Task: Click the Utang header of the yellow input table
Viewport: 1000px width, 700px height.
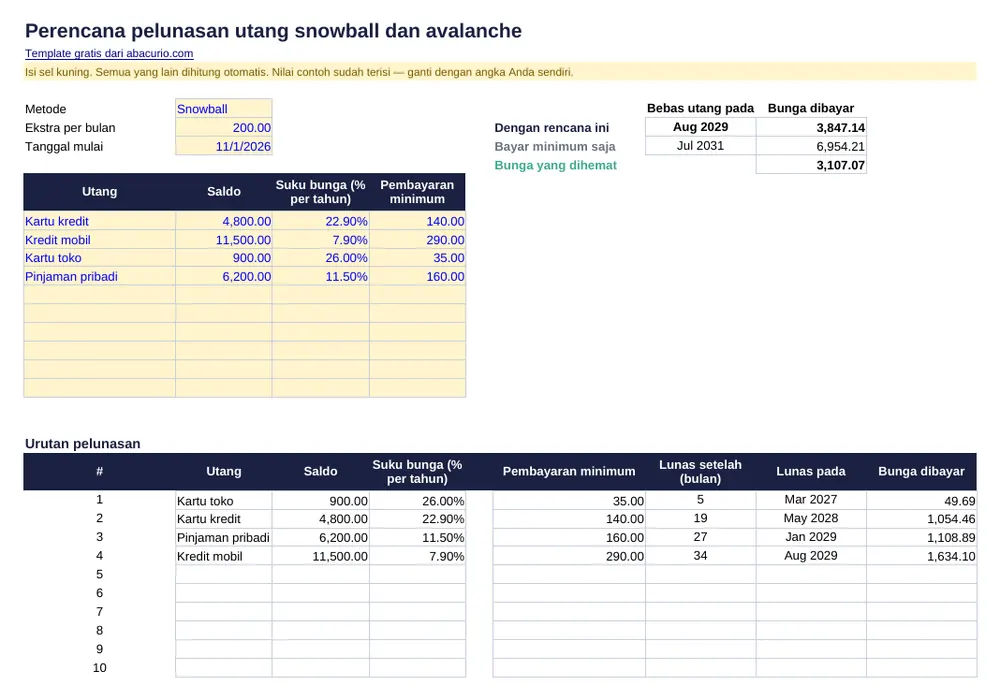Action: [99, 192]
